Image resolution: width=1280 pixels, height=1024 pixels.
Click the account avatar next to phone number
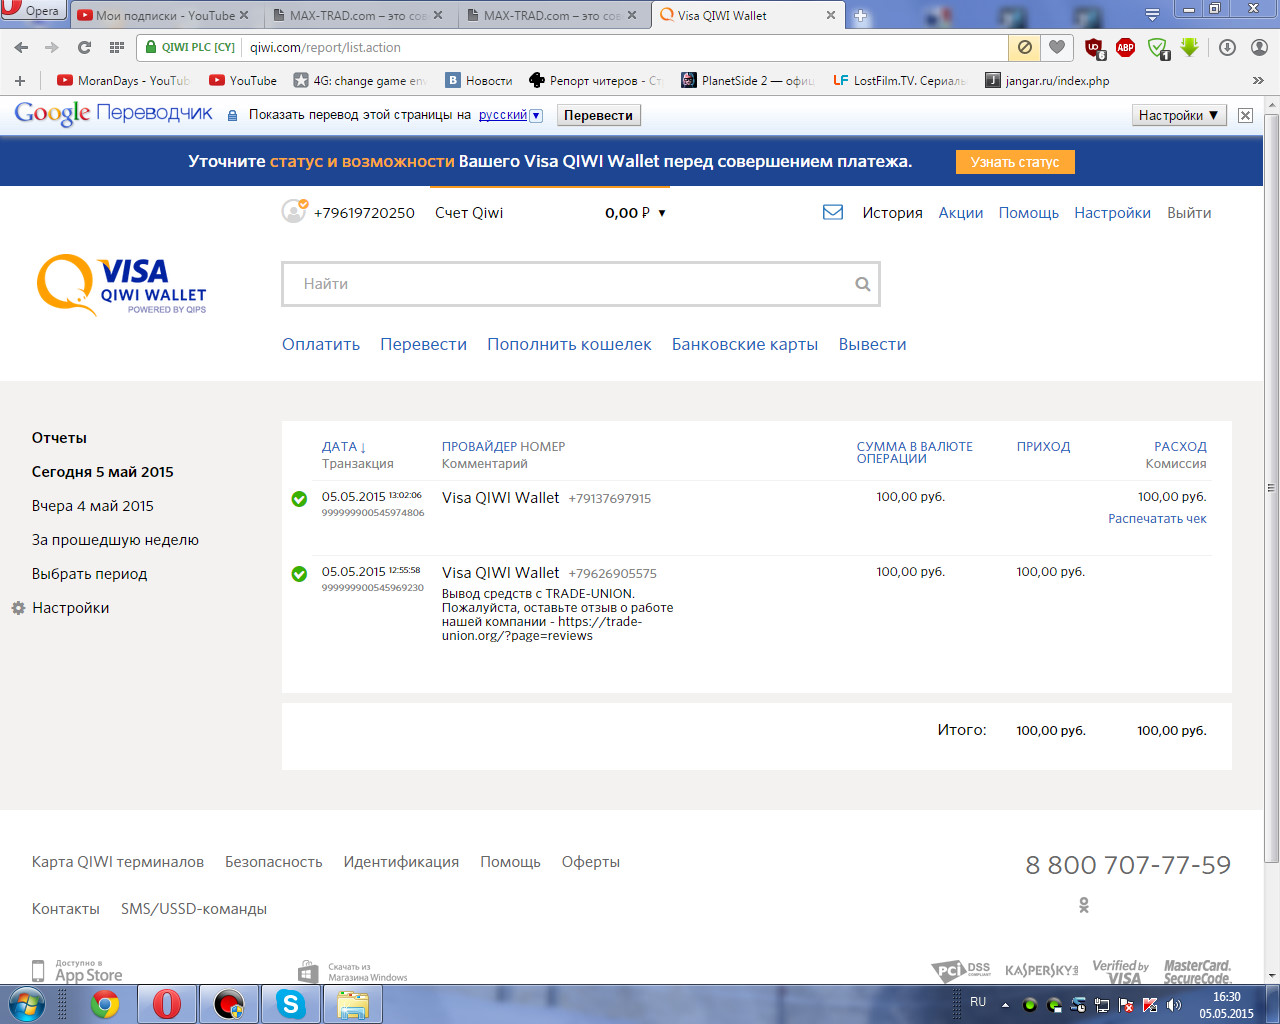pyautogui.click(x=294, y=211)
